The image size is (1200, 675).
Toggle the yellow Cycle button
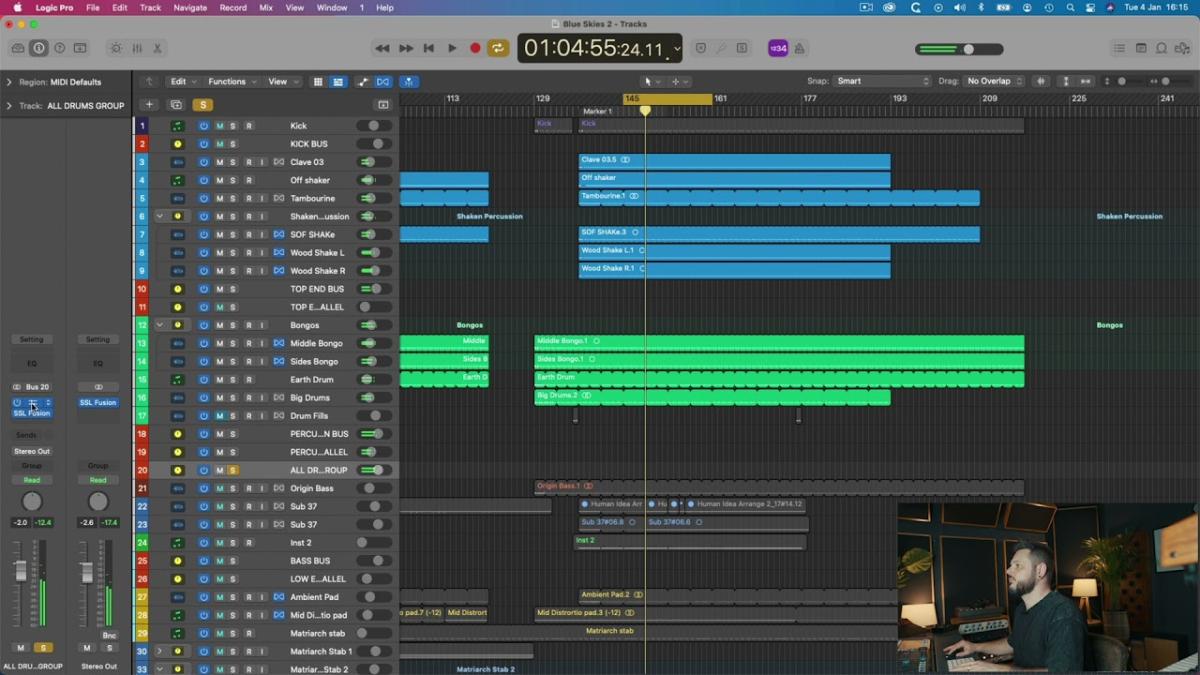point(498,48)
